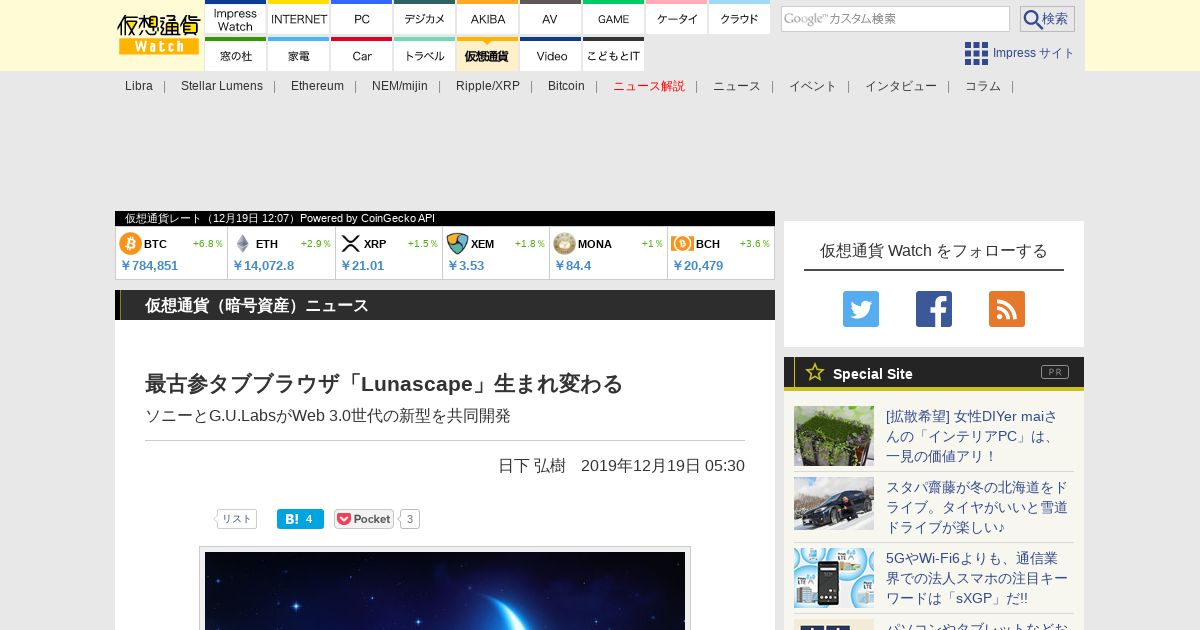Screen dimensions: 1200x630
Task: Read the 5GやWi-Fi6よりも article link
Action: 977,578
